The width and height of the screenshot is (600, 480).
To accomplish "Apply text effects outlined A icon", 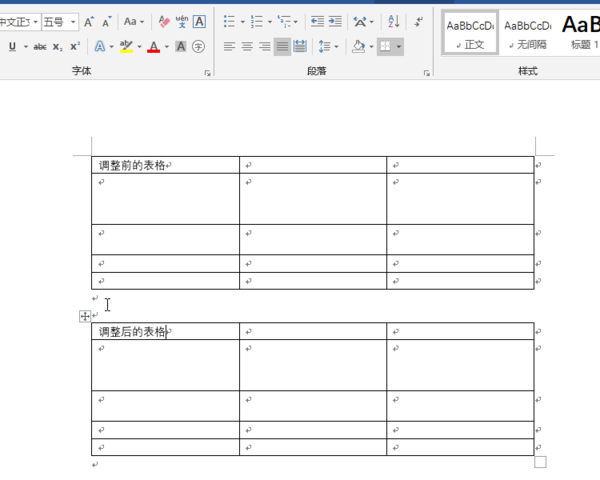I will pos(99,47).
